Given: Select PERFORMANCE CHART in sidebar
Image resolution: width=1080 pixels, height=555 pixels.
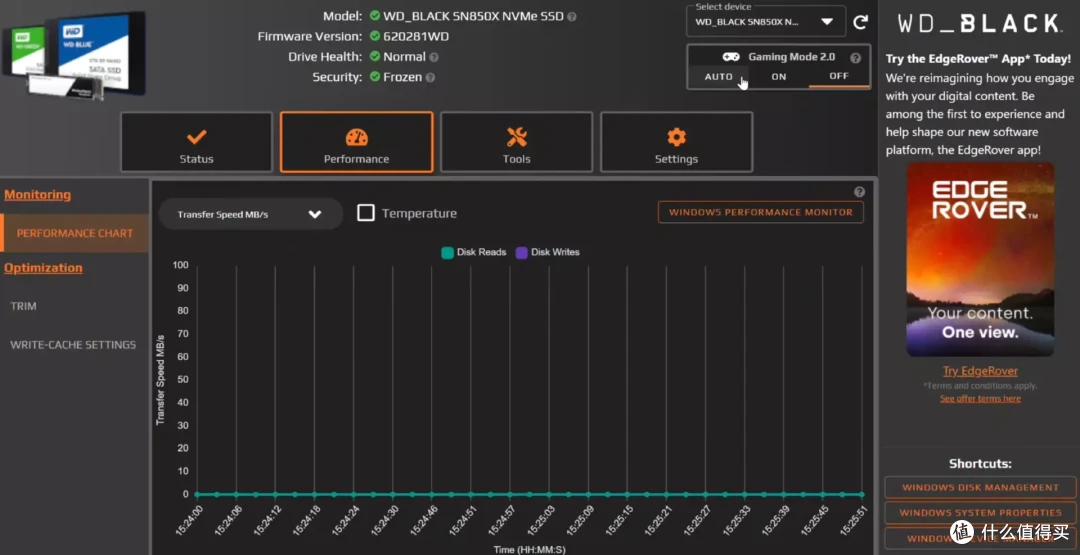Looking at the screenshot, I should click(74, 233).
